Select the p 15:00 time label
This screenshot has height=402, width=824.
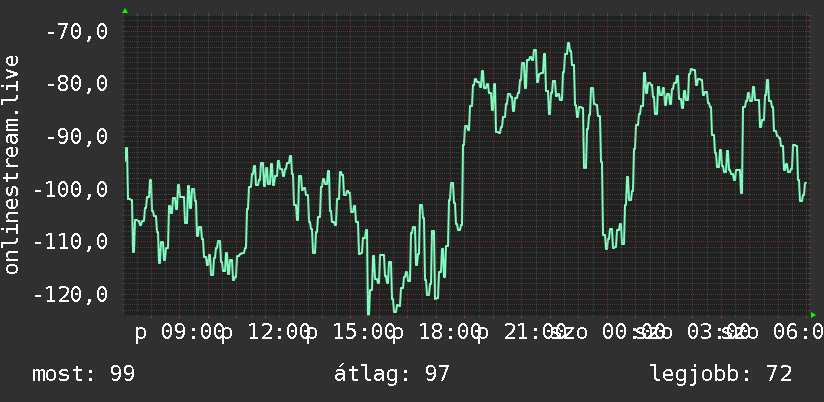[x=352, y=333]
